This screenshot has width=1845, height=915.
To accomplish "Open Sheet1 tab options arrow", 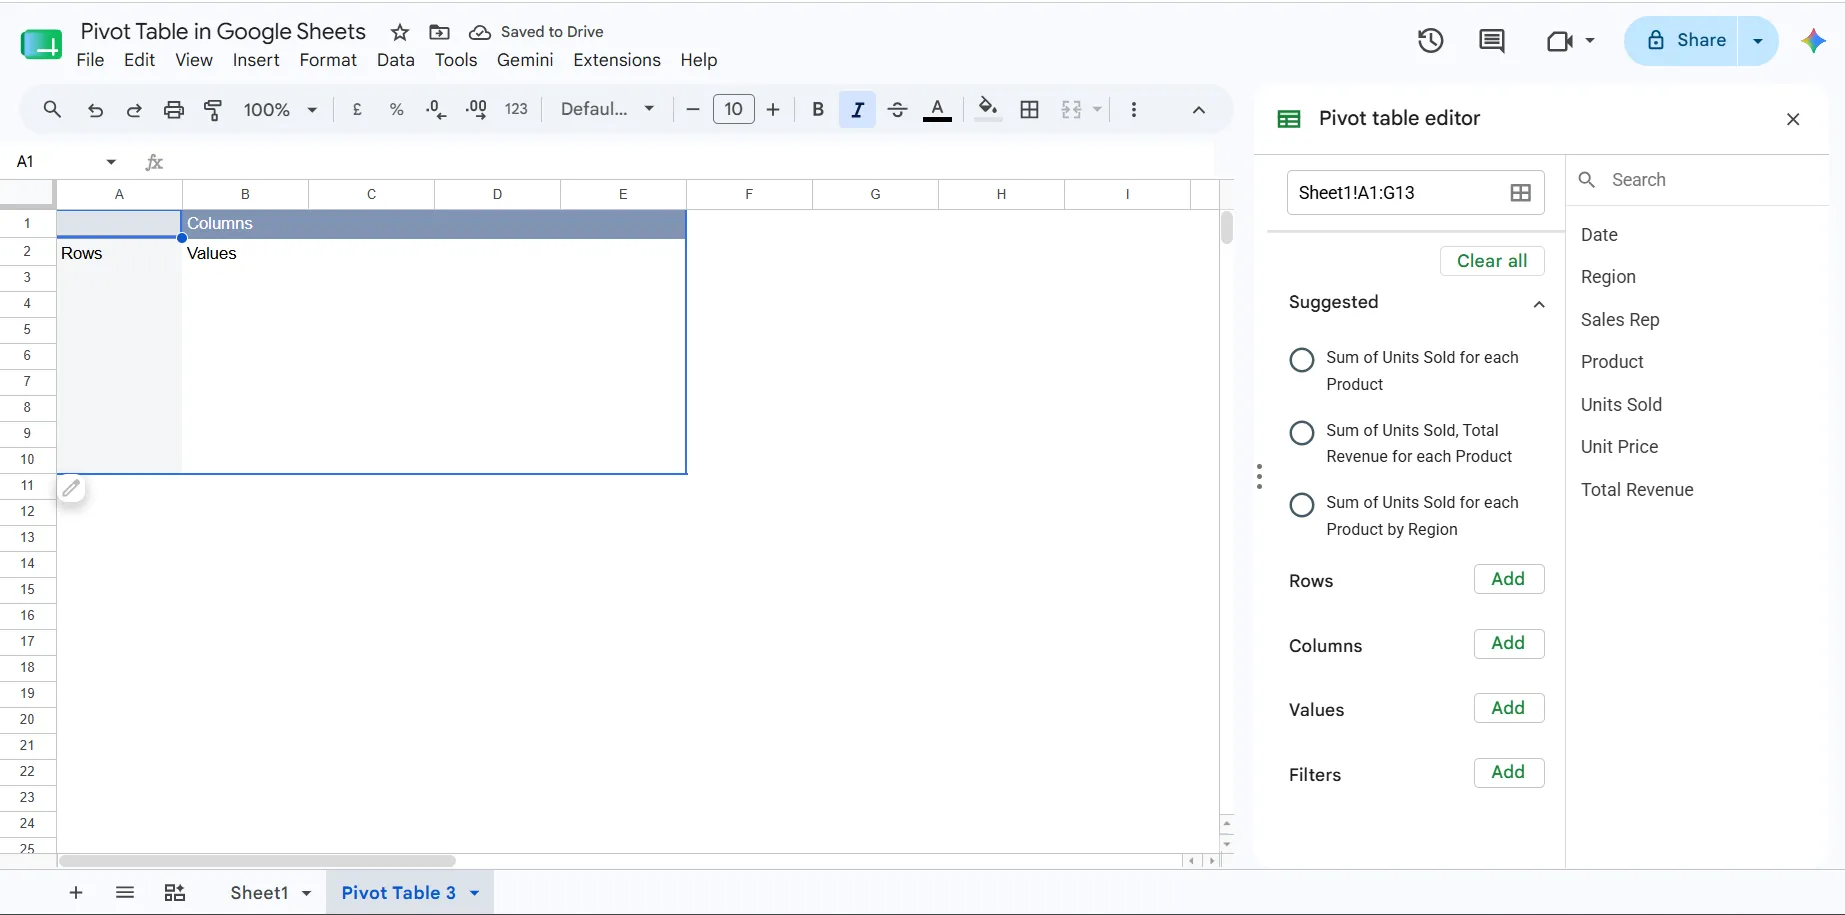I will [306, 893].
